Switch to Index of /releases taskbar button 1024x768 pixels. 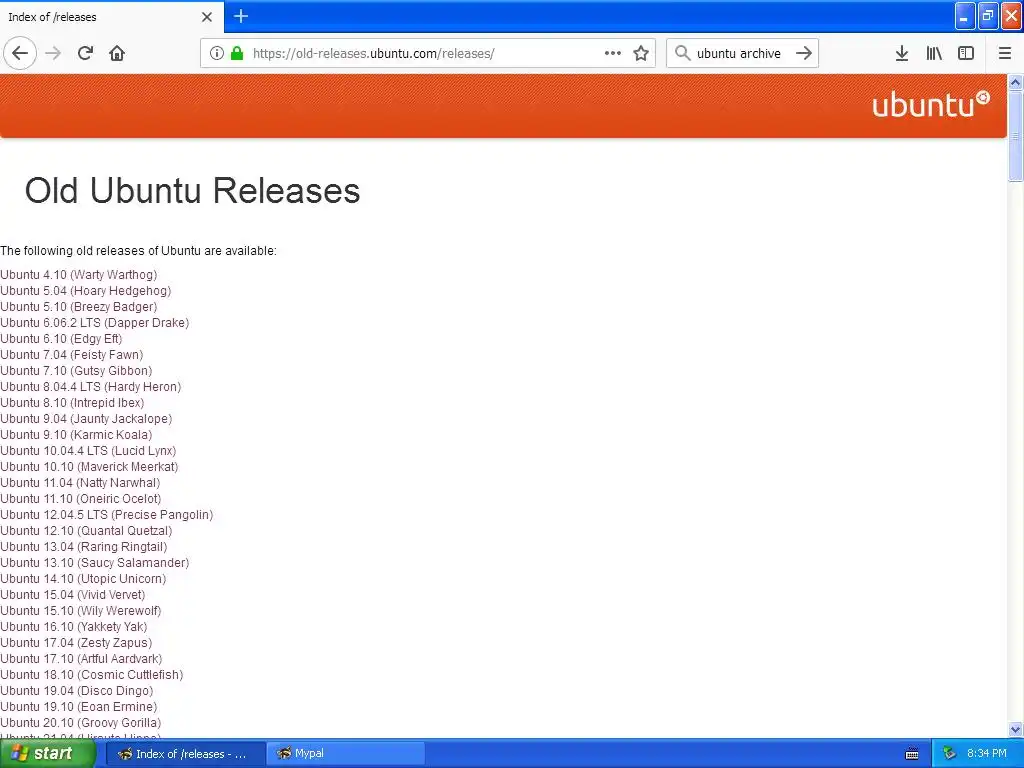coord(185,754)
